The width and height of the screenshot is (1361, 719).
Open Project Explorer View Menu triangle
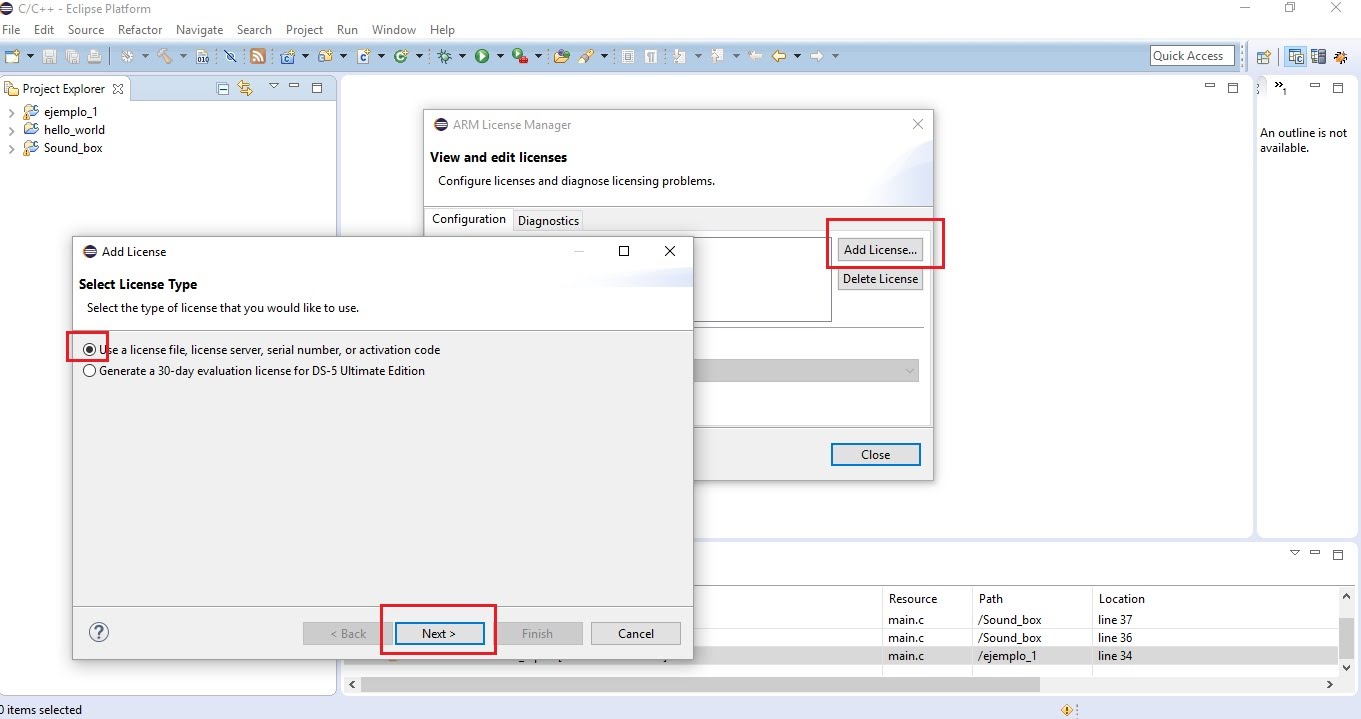point(274,87)
